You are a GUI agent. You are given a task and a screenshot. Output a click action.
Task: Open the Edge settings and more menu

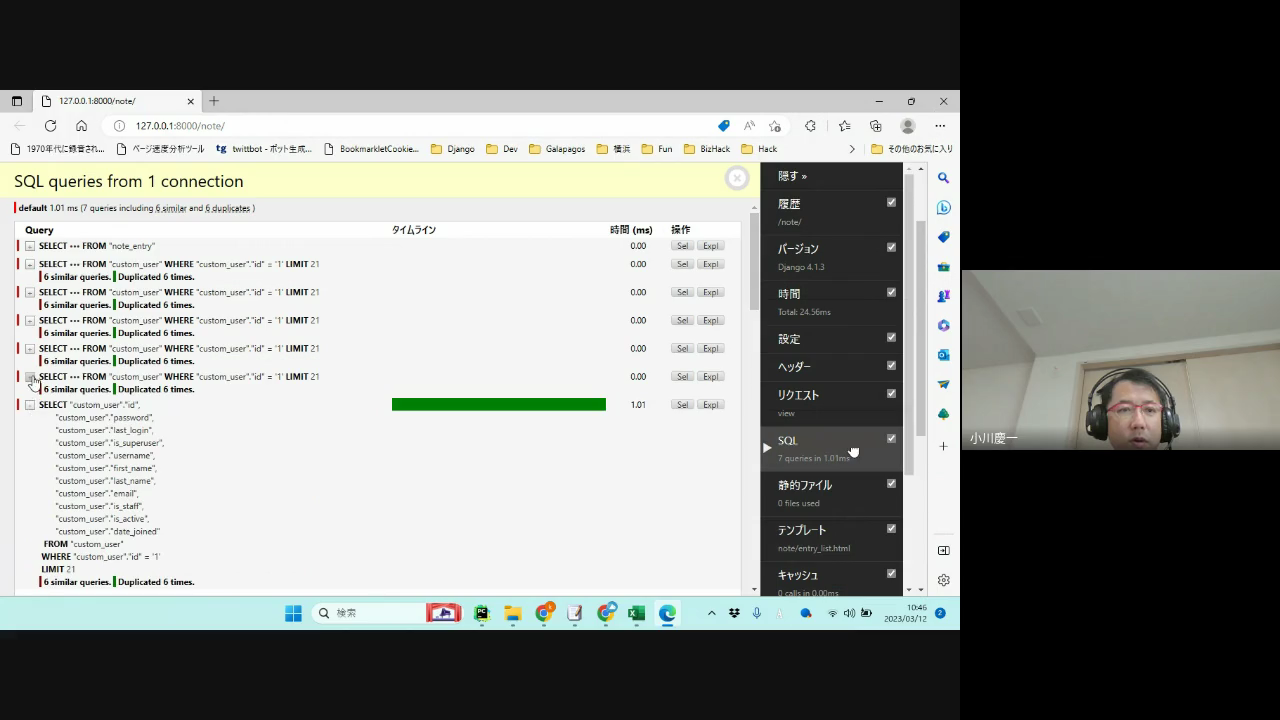coord(940,126)
